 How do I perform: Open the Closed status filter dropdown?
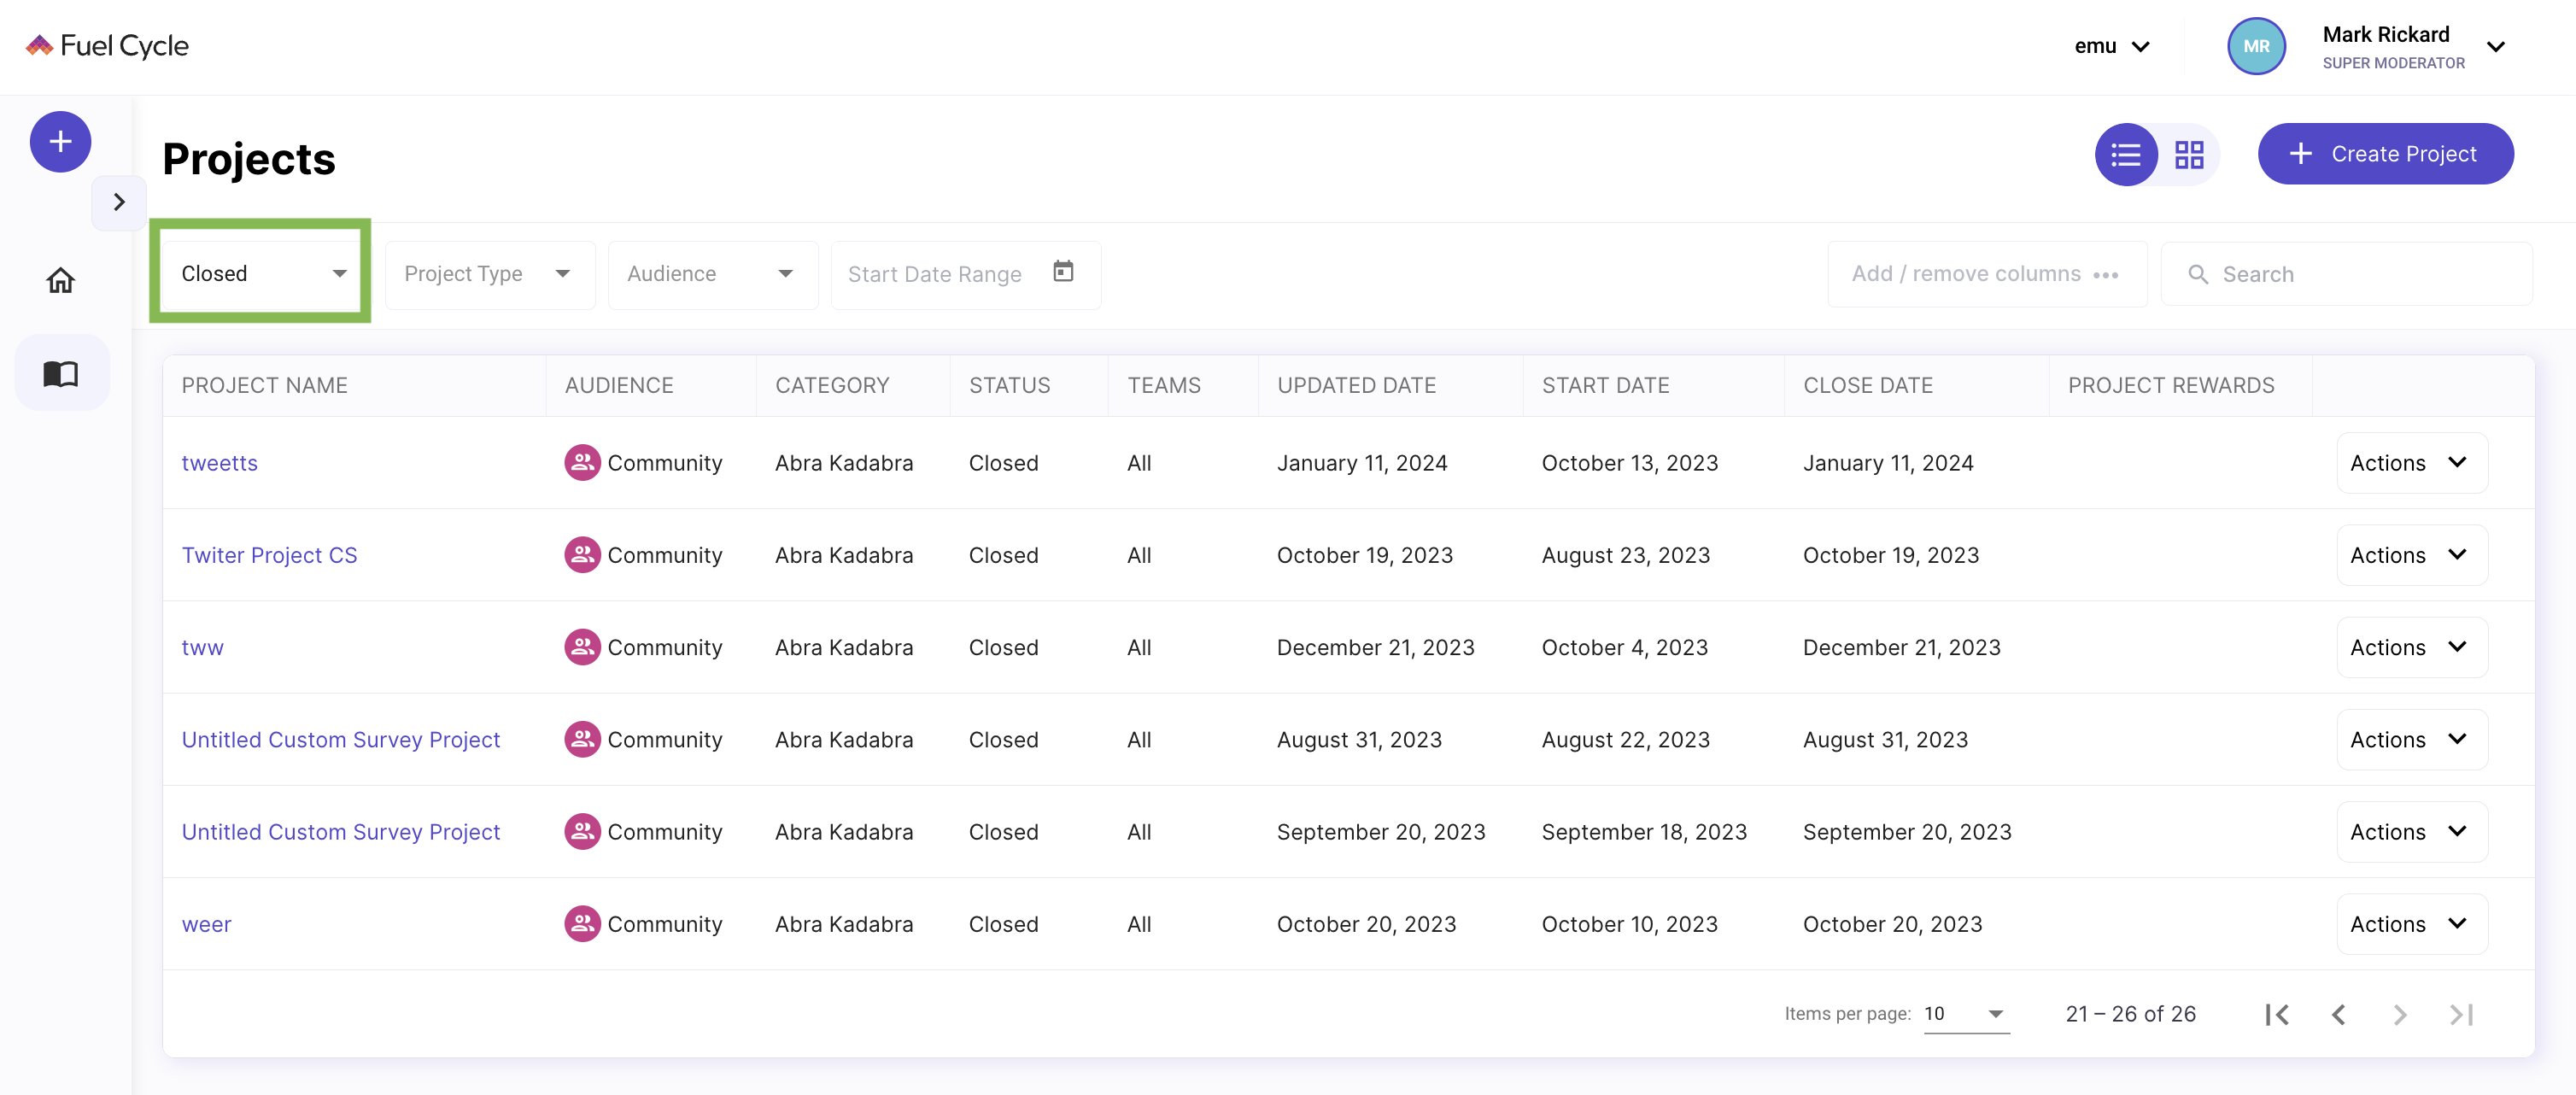pyautogui.click(x=262, y=274)
